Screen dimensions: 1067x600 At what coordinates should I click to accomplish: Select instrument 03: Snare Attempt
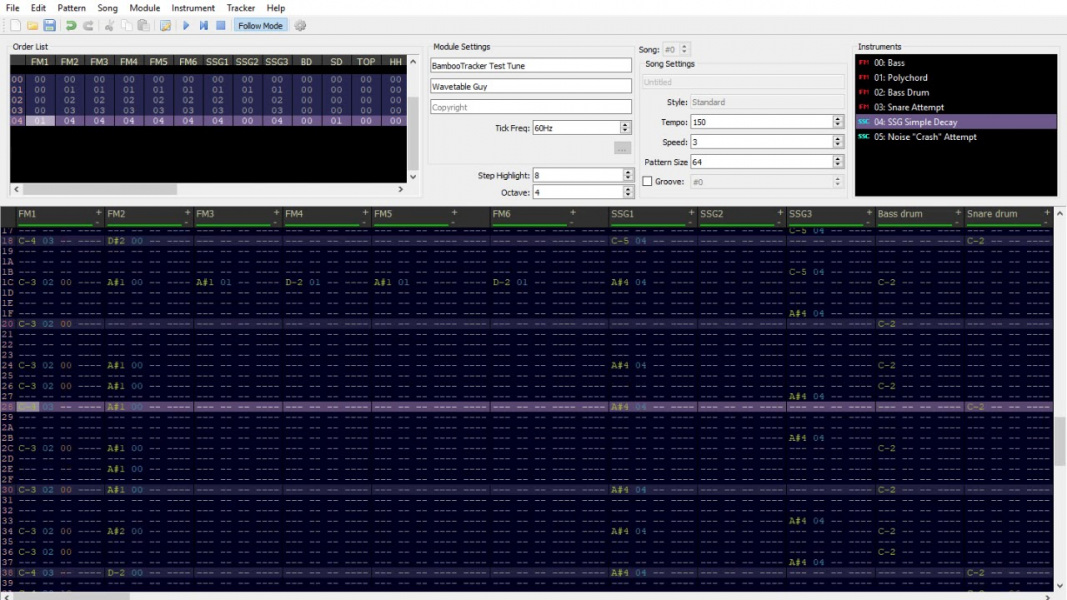point(956,107)
